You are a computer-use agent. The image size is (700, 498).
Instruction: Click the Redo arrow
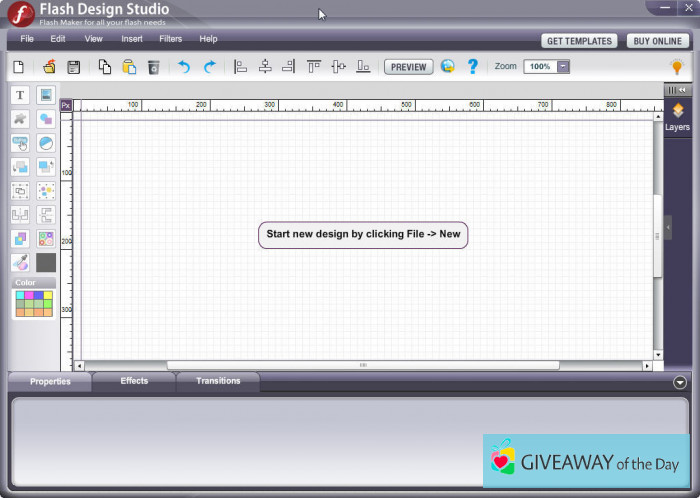click(209, 67)
